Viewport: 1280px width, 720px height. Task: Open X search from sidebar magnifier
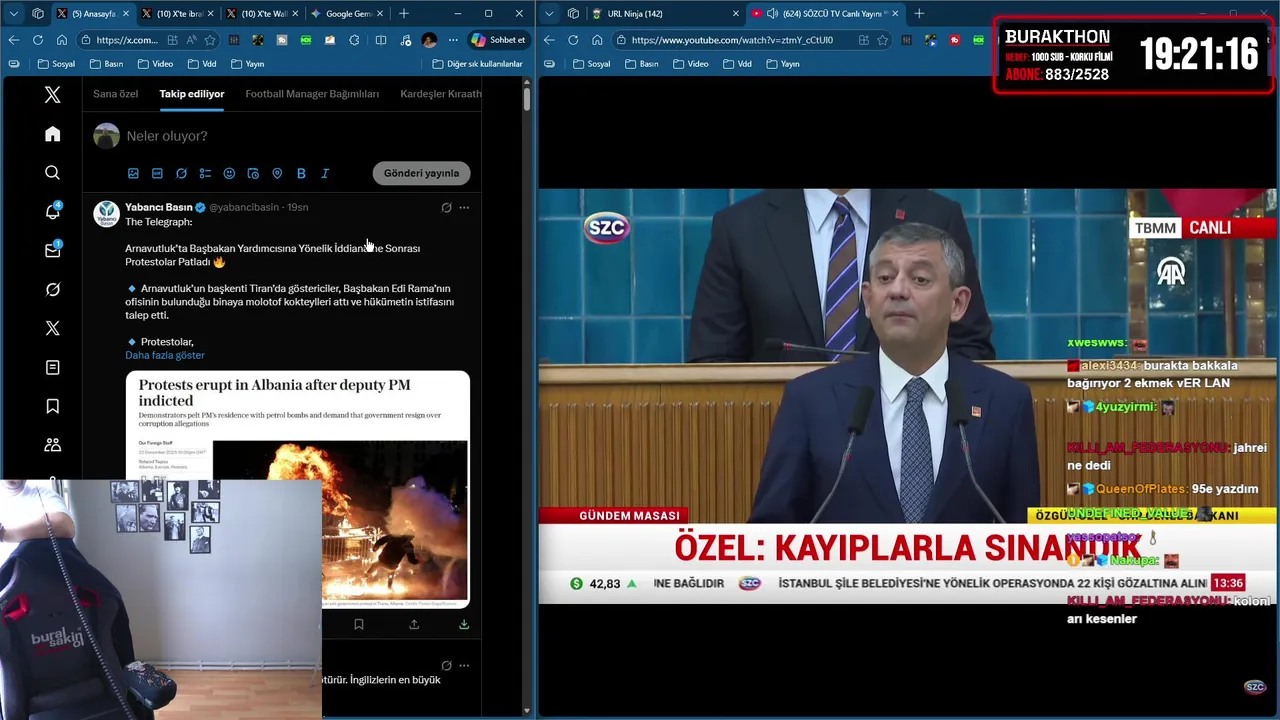(53, 173)
